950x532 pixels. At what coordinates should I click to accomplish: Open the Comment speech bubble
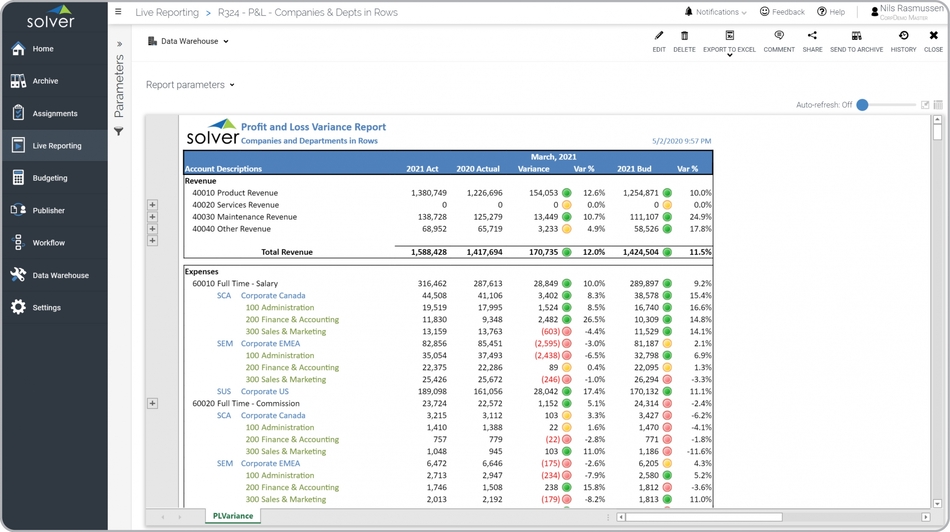pos(779,36)
